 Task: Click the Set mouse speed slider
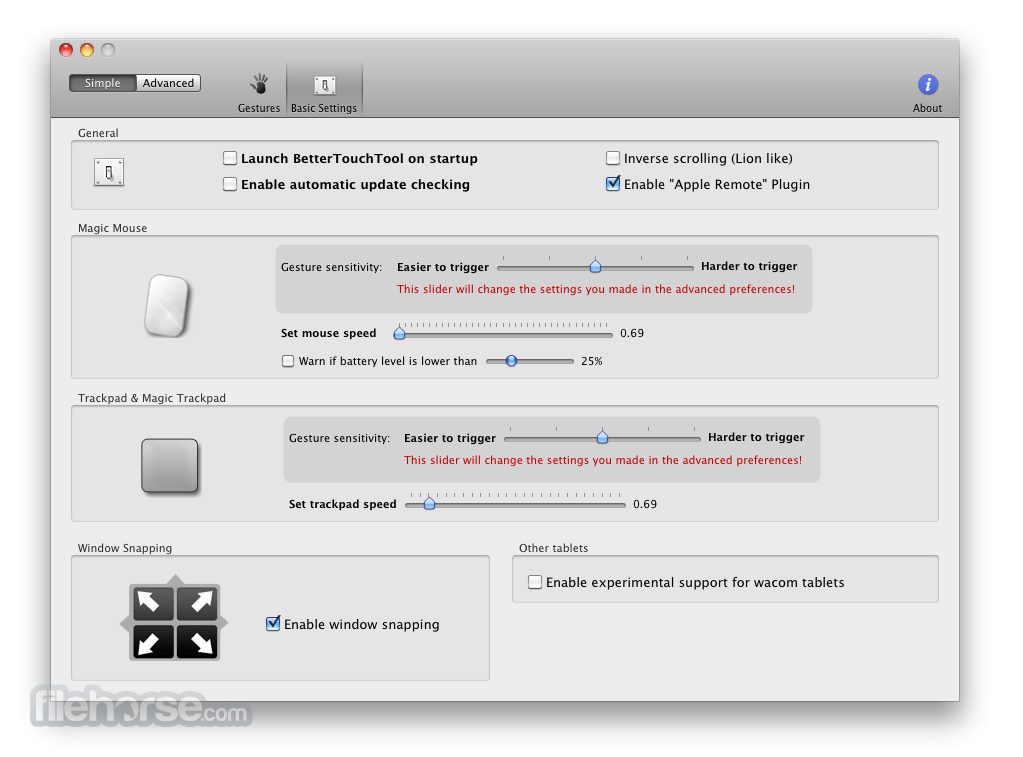[x=503, y=333]
